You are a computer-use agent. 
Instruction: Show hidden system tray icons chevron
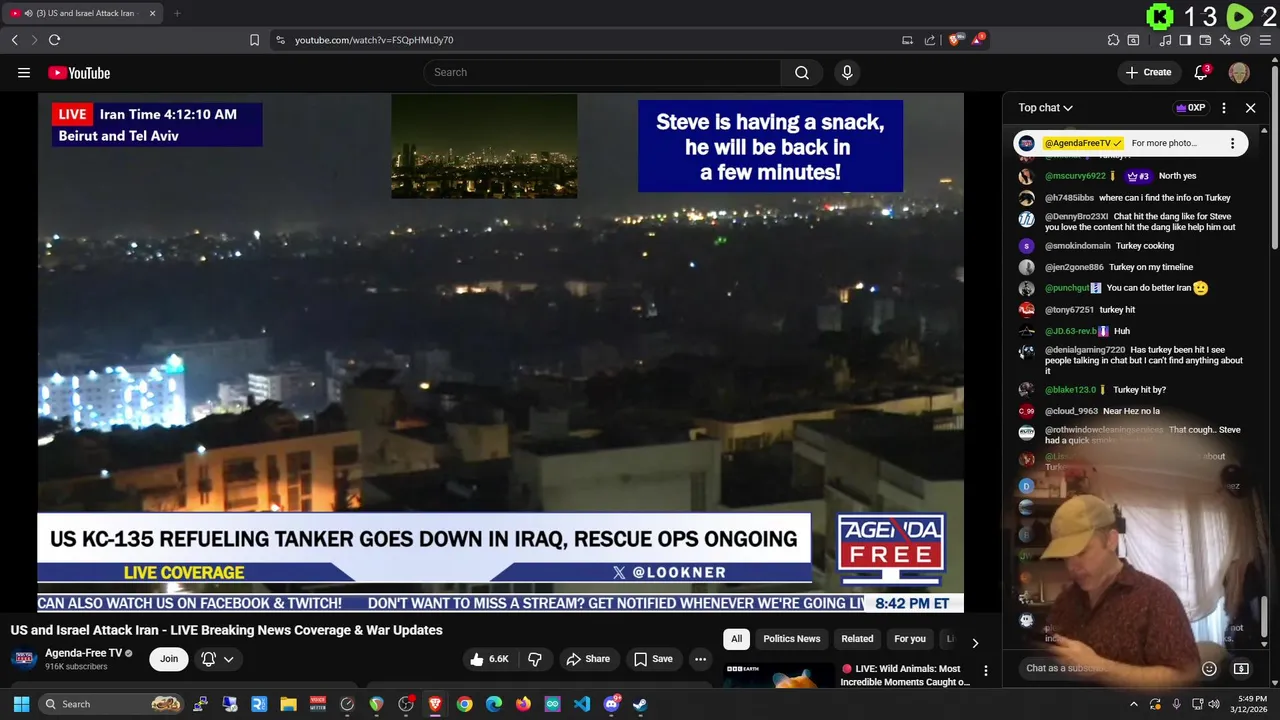click(x=1133, y=704)
